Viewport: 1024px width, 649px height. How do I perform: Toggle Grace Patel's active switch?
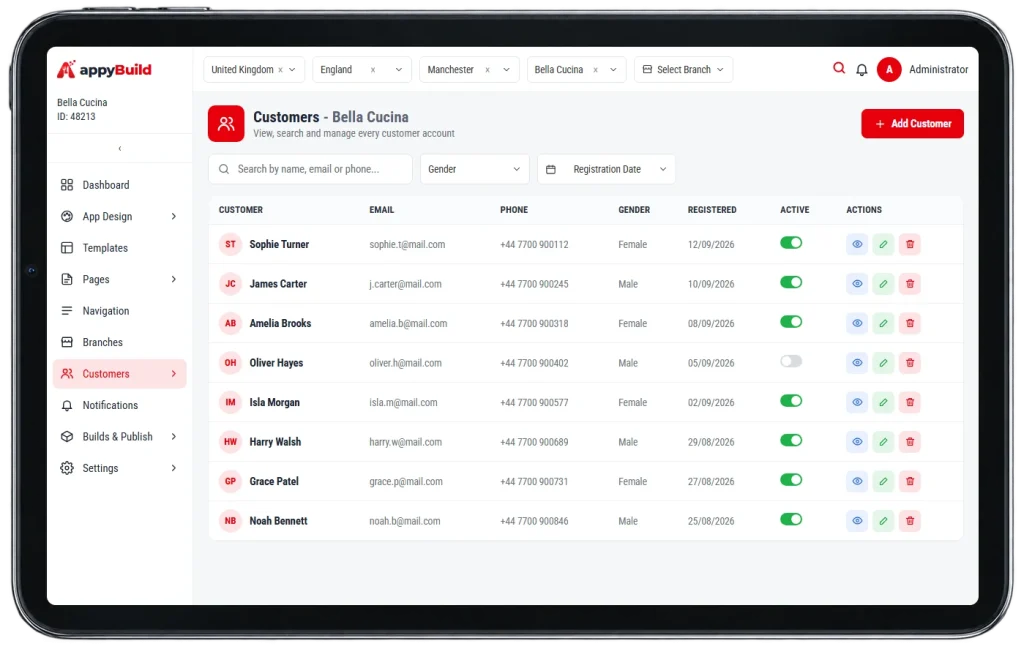[791, 480]
